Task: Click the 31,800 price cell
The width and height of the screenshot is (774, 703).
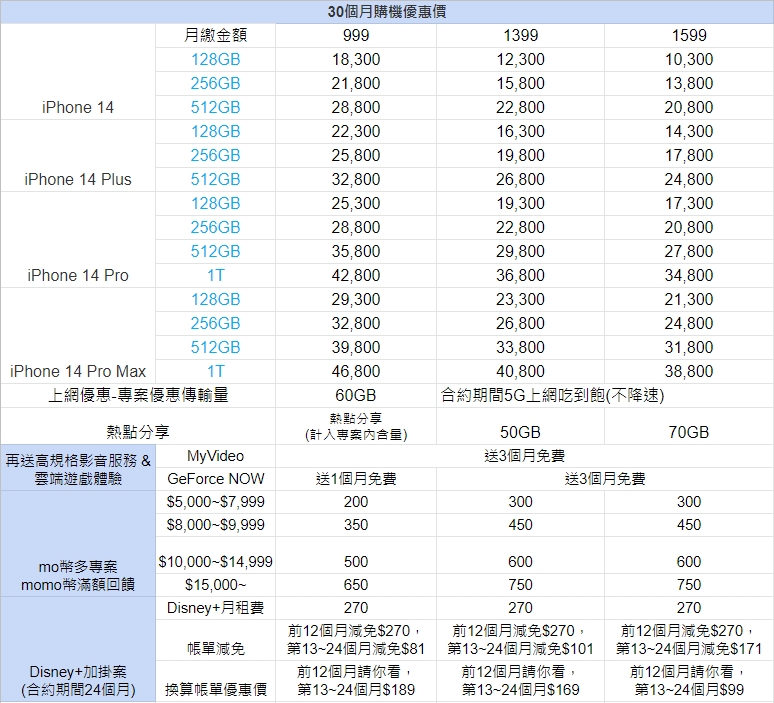Action: 689,348
